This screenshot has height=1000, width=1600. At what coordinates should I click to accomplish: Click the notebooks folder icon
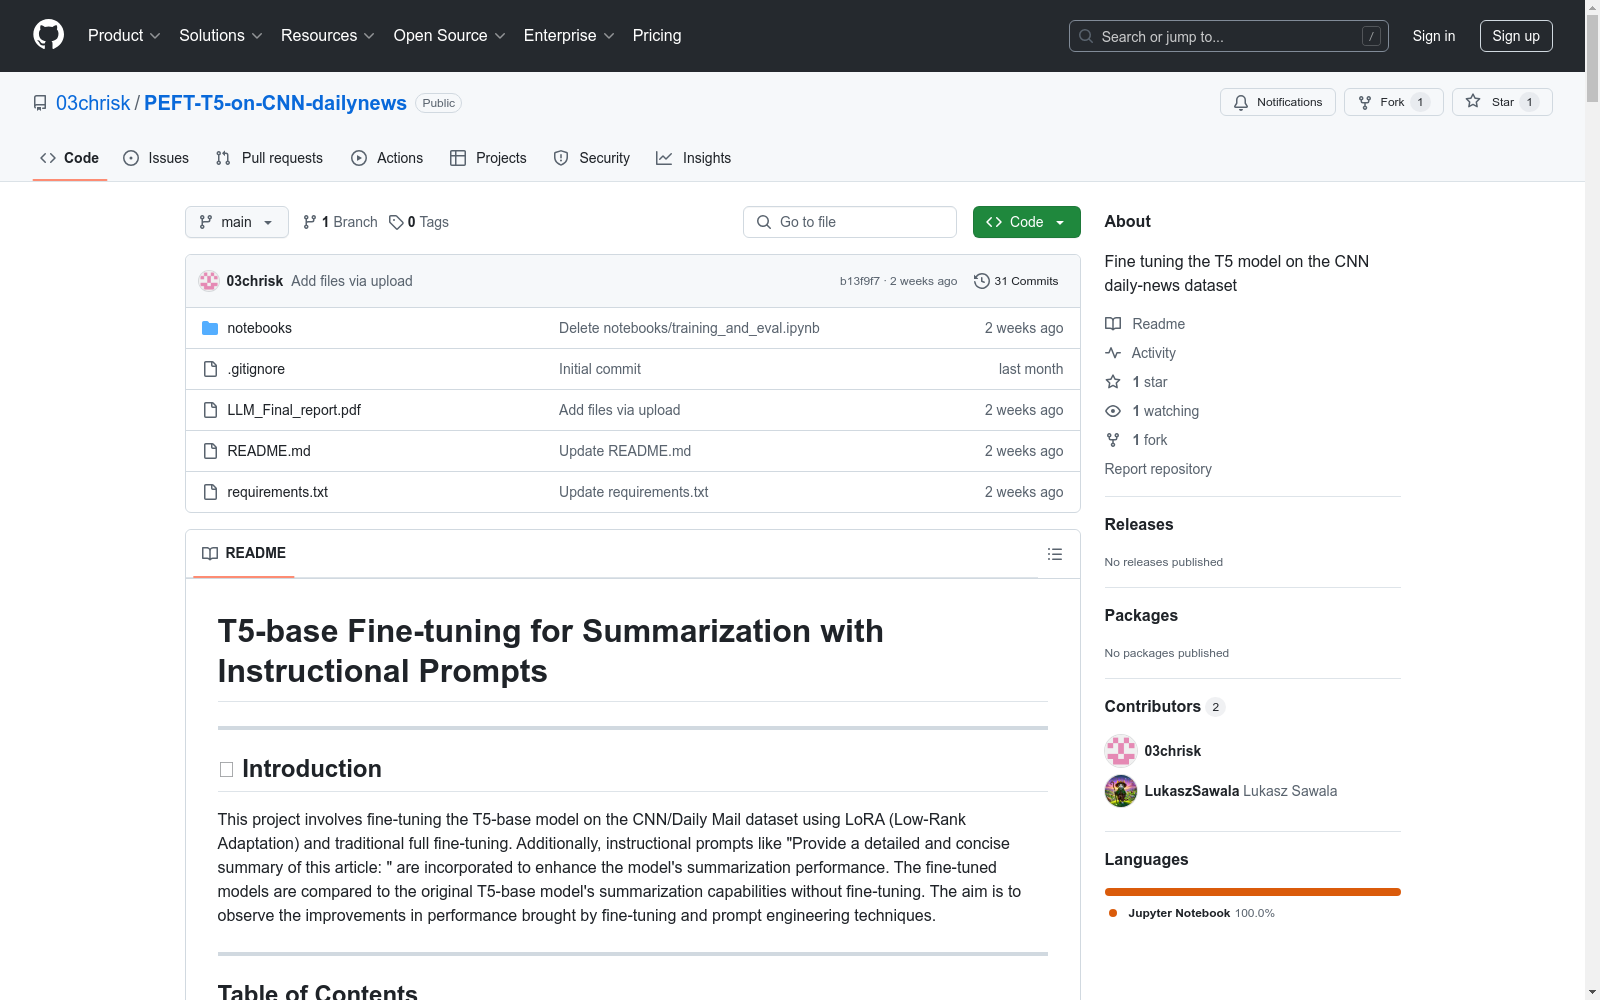tap(210, 328)
